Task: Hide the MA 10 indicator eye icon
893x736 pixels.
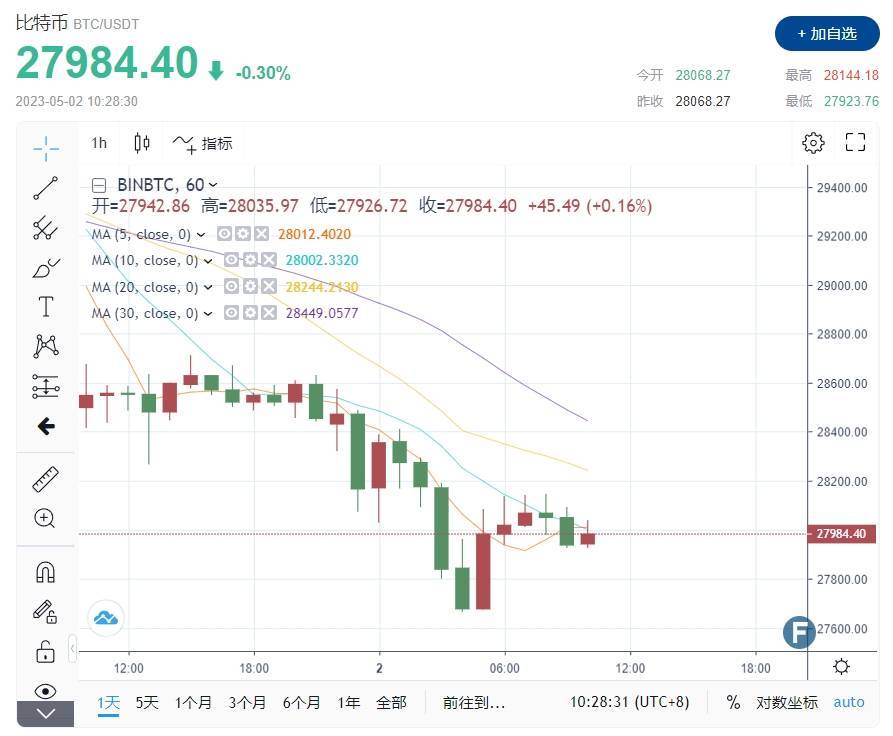Action: pyautogui.click(x=231, y=260)
